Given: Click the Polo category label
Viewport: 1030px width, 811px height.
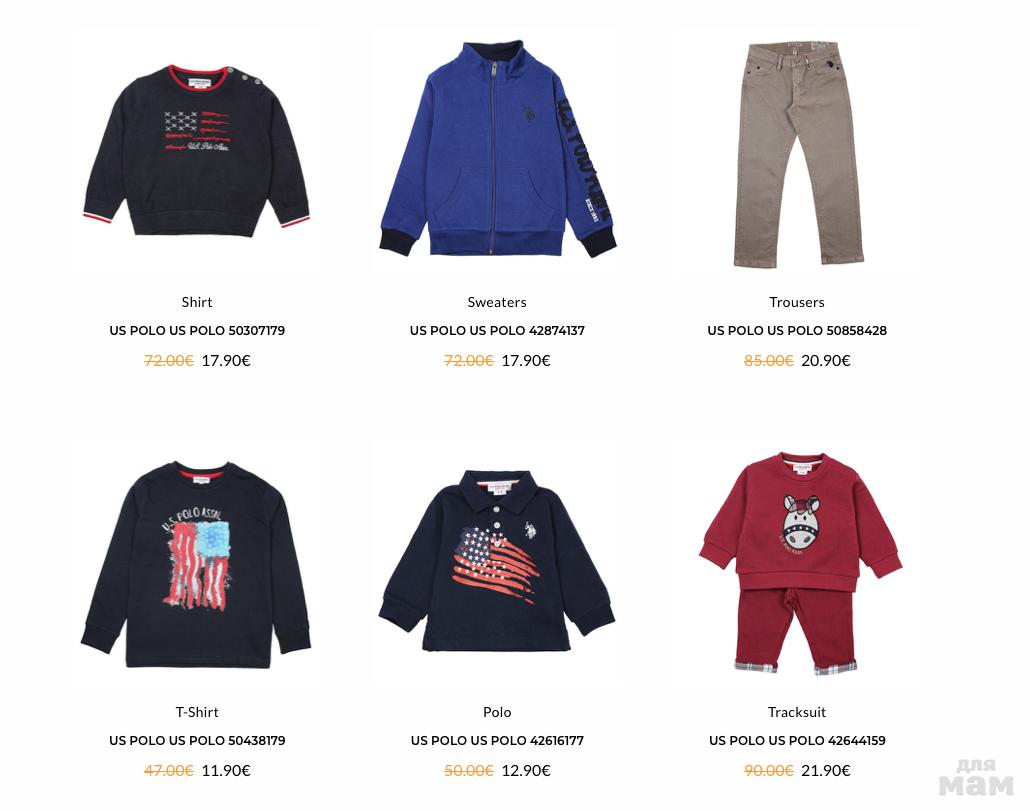Looking at the screenshot, I should (x=497, y=712).
